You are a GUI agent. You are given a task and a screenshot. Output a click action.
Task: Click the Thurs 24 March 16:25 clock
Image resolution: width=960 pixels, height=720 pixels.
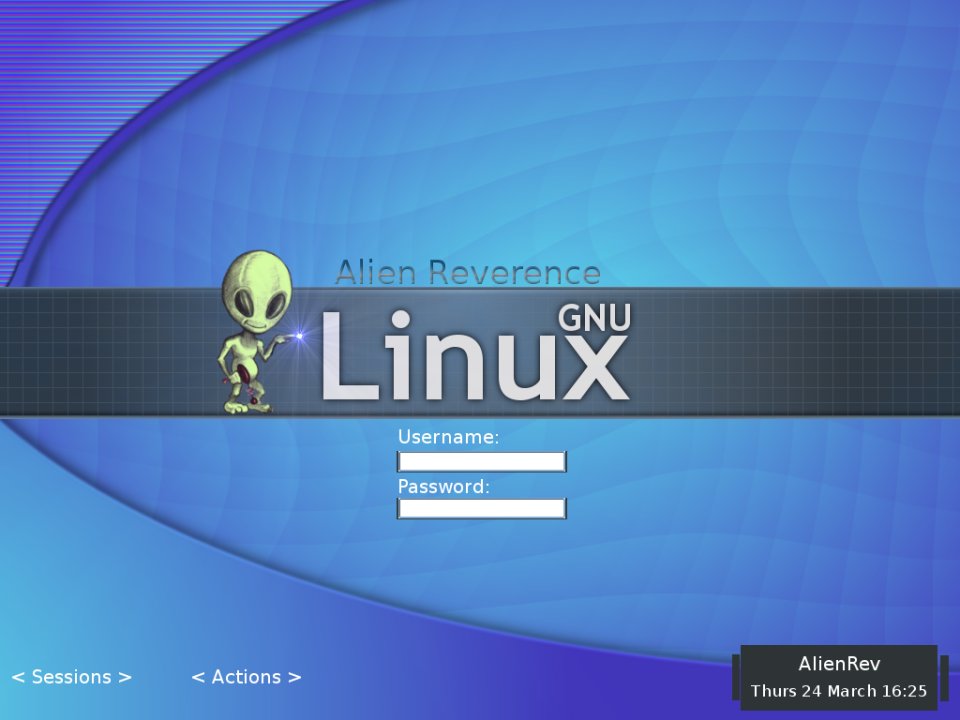(x=839, y=691)
